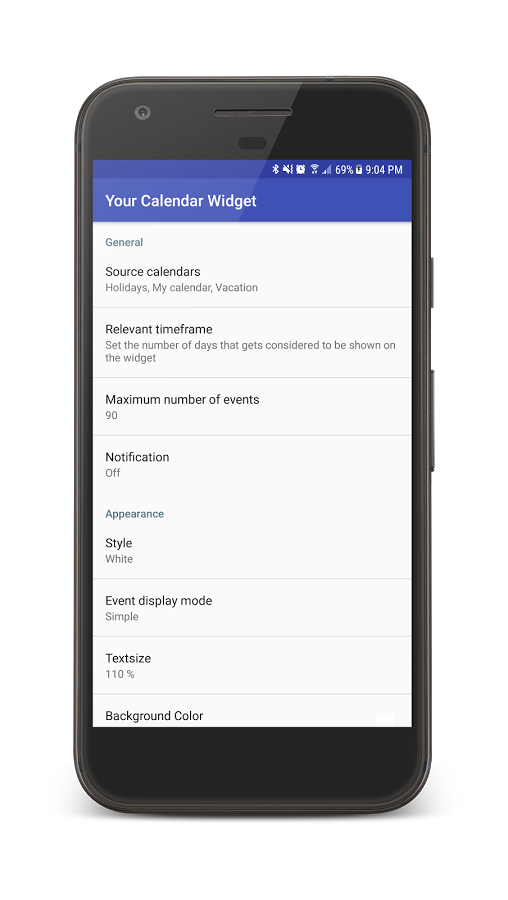
Task: Adjust Textsize setting at 110 %
Action: pos(252,665)
